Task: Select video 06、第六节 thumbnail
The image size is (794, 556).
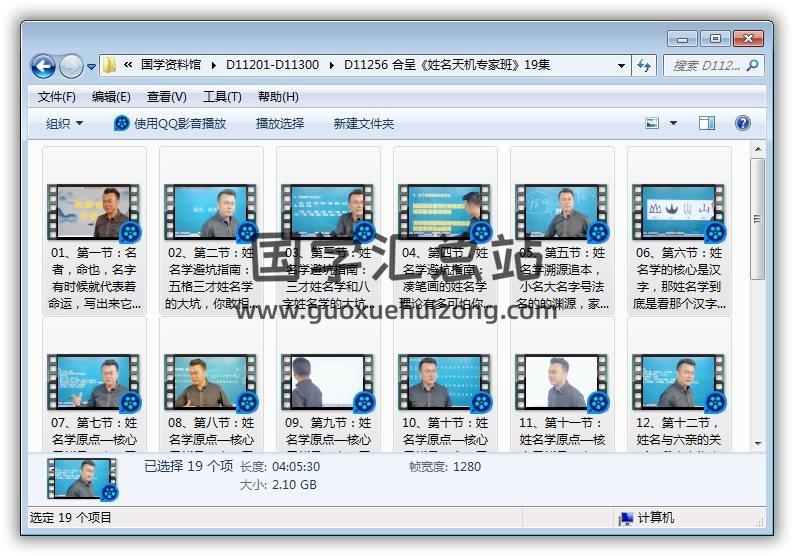Action: (x=679, y=212)
